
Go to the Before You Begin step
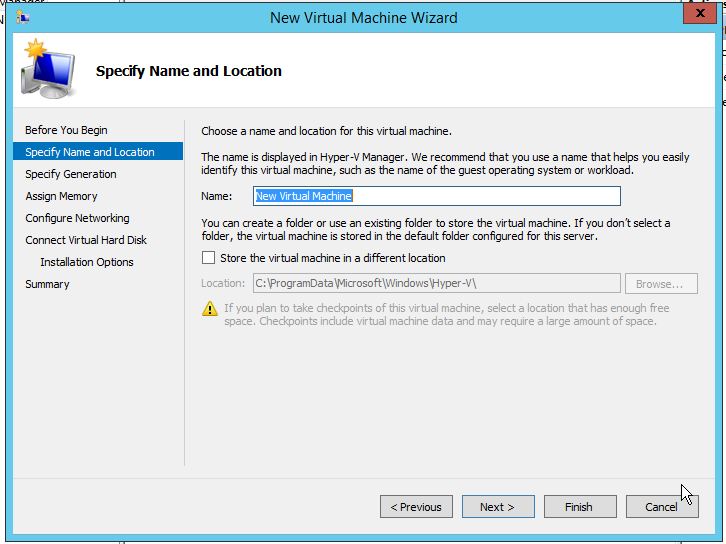[66, 130]
